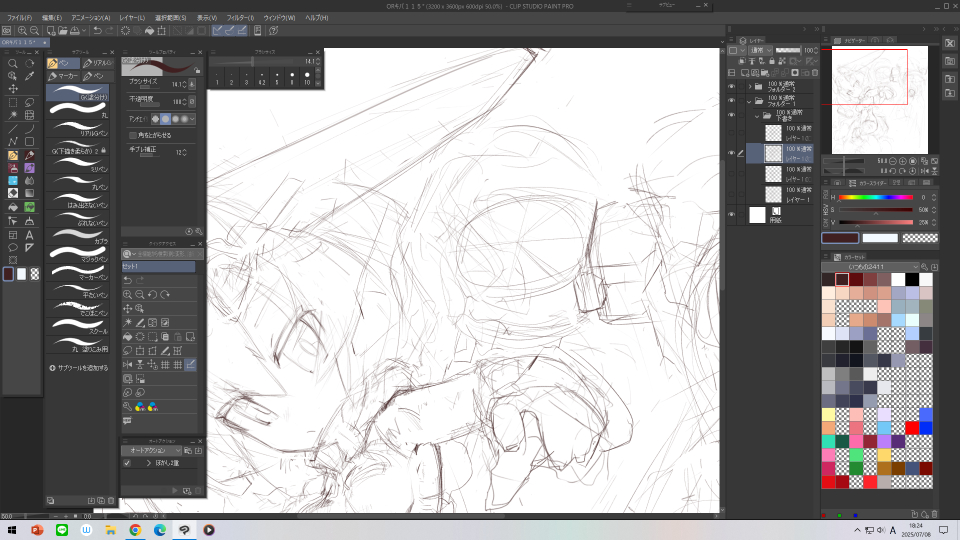Toggle the snap to ruler button in command bar
The width and height of the screenshot is (960, 540).
[217, 31]
